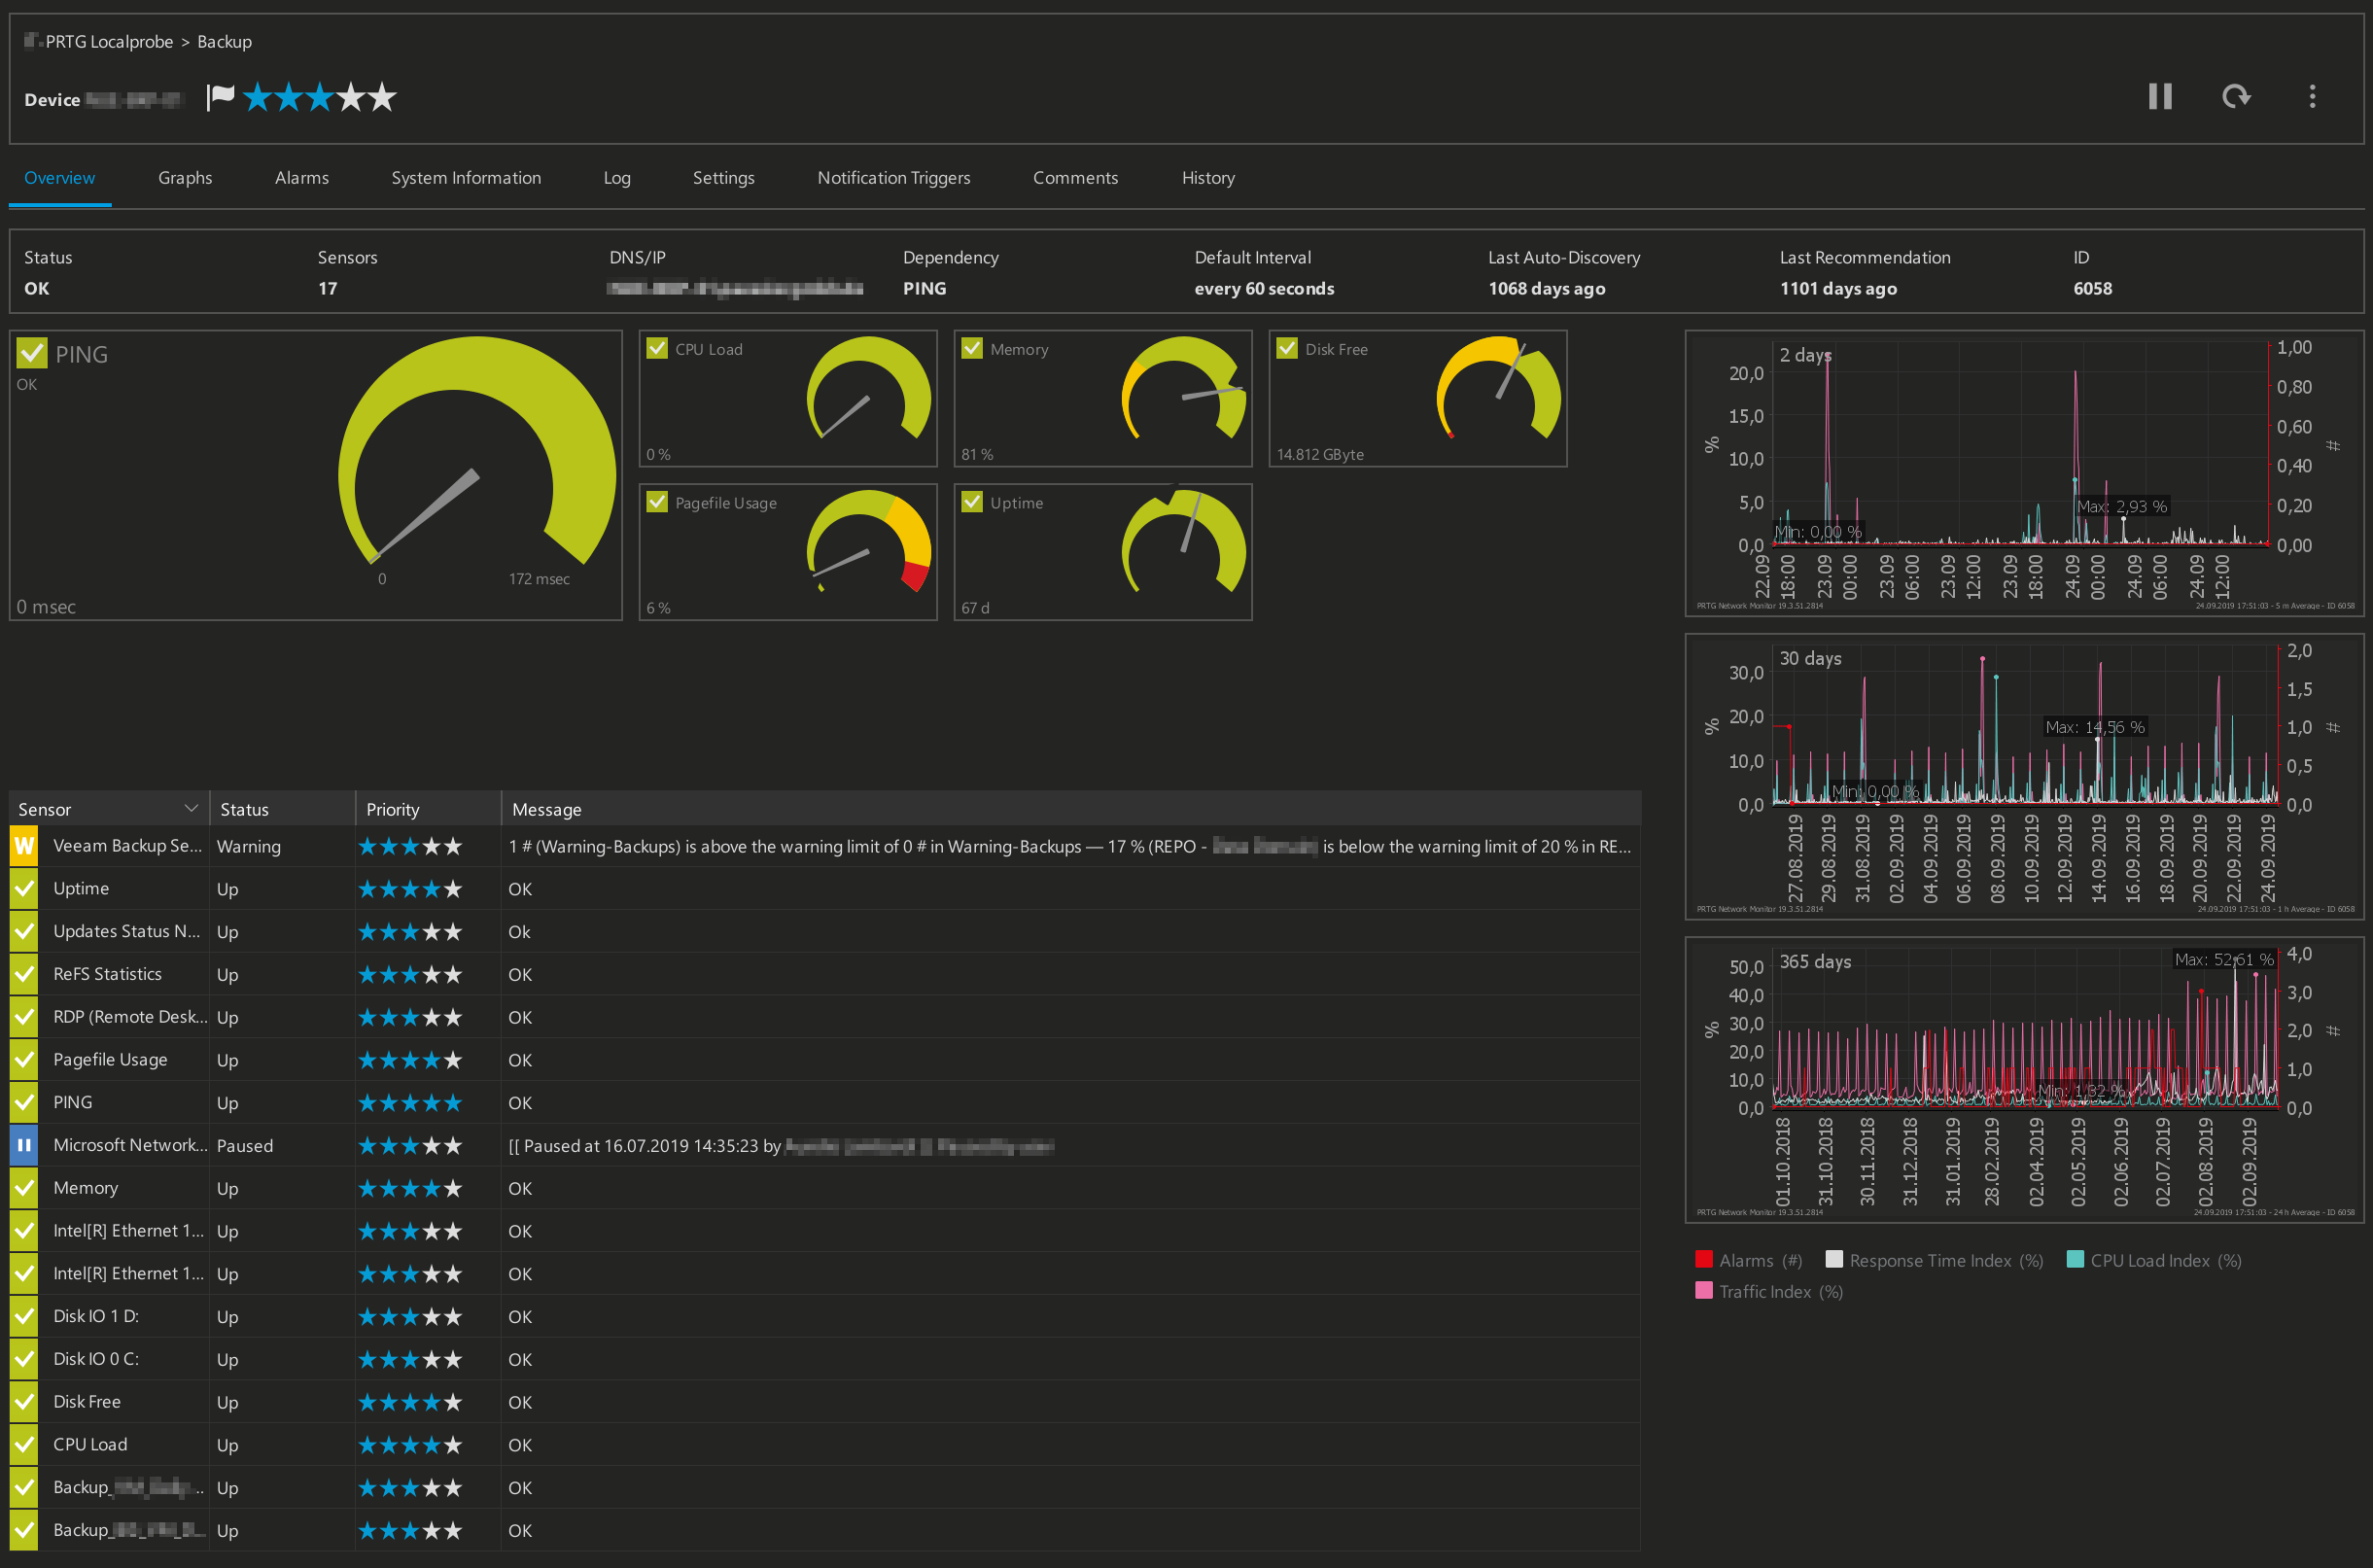
Task: Click the device priority flag icon
Action: 220,97
